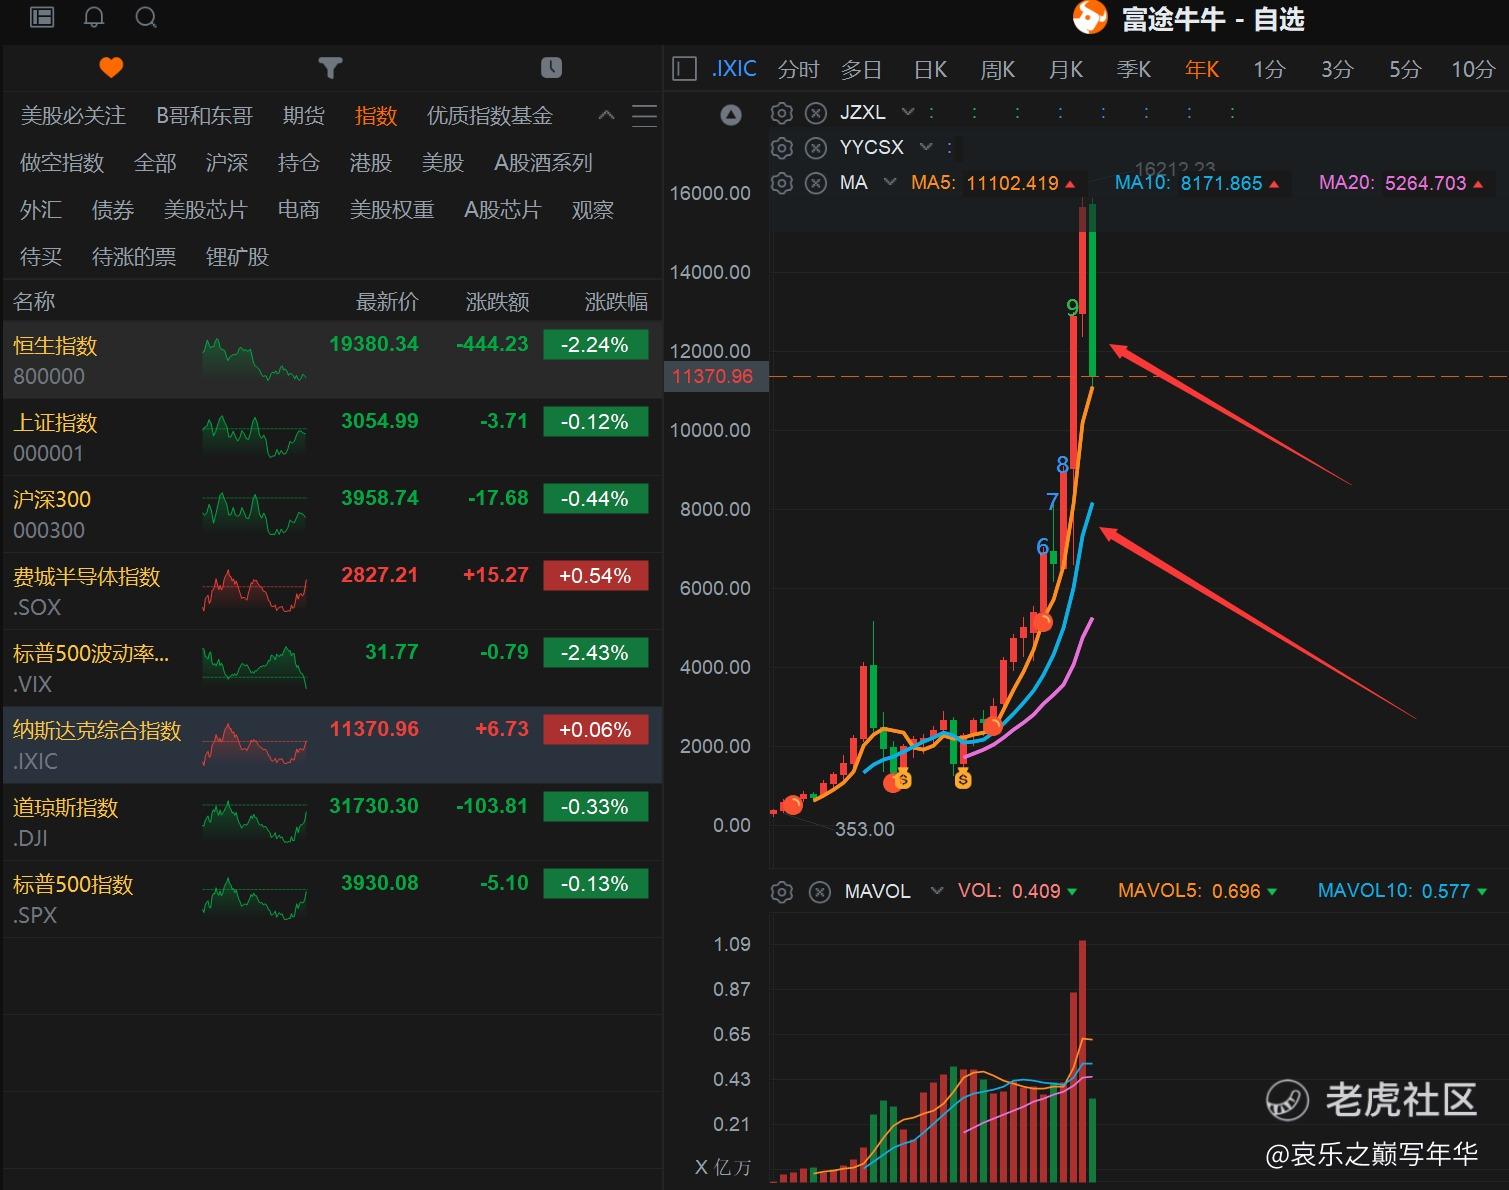The height and width of the screenshot is (1190, 1509).
Task: Open the 锂矿股 group
Action: click(237, 257)
